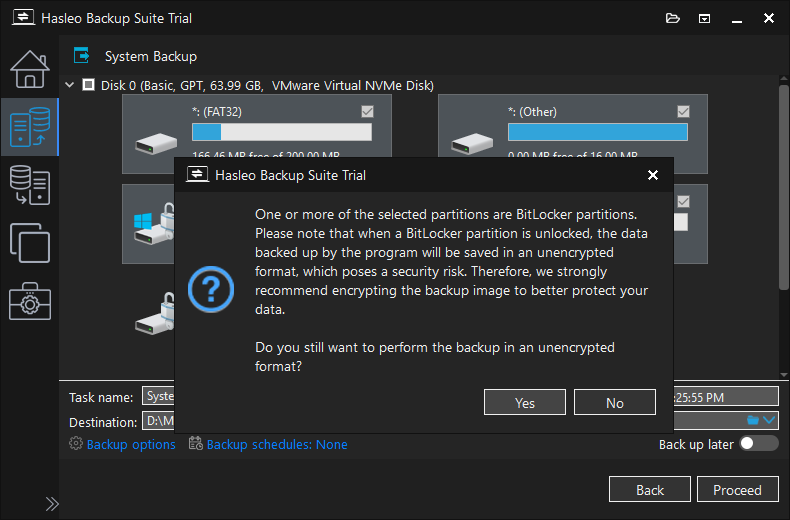
Task: Toggle the Other partition checkbox
Action: coord(683,111)
